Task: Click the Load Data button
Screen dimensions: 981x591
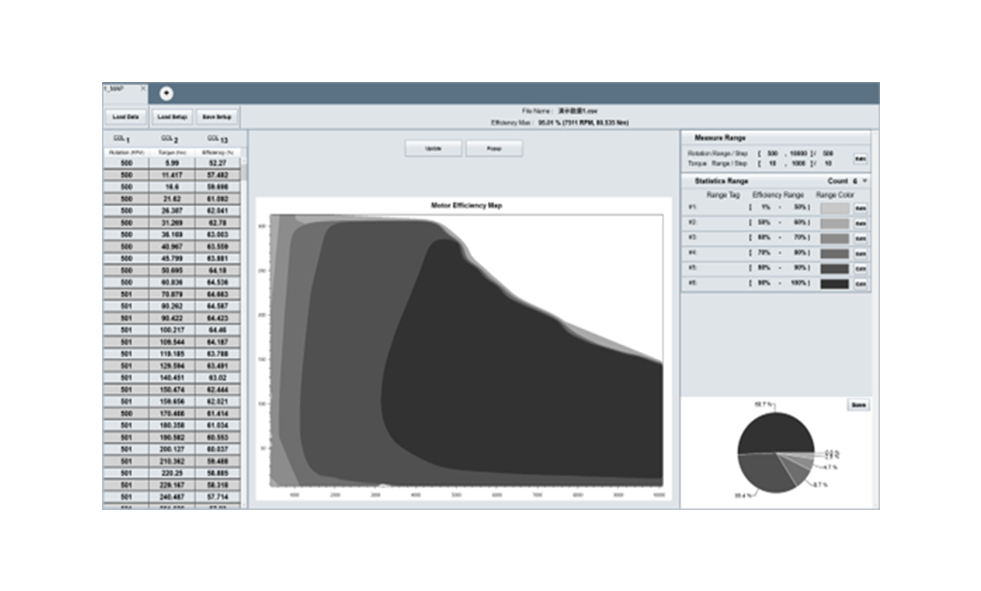Action: (126, 117)
